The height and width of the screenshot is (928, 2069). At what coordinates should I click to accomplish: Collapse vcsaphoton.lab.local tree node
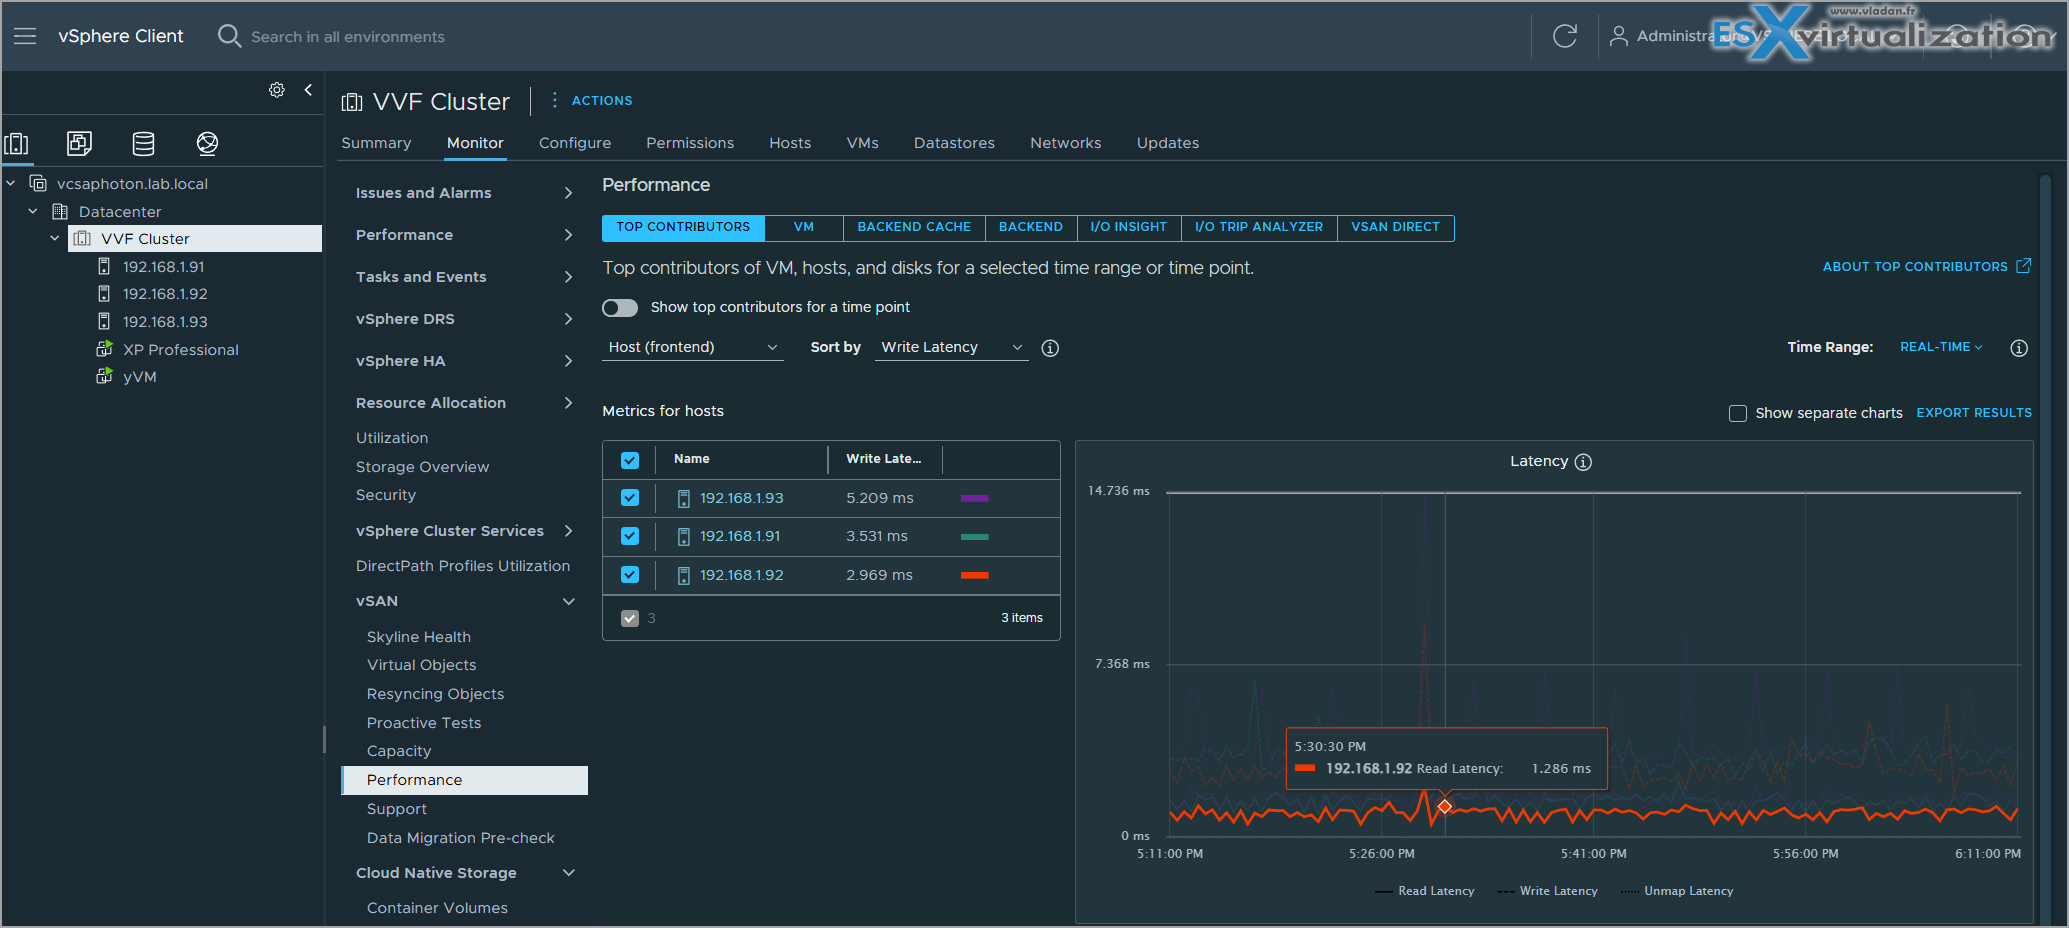point(11,184)
